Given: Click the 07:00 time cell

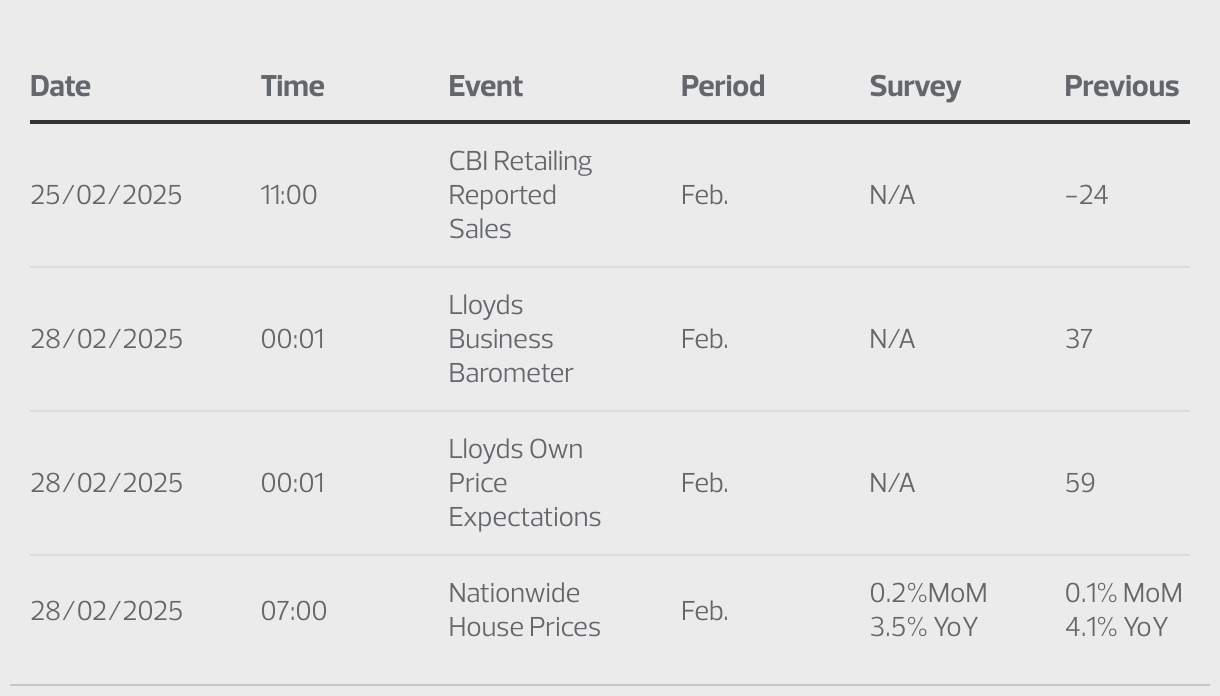Looking at the screenshot, I should pos(293,611).
